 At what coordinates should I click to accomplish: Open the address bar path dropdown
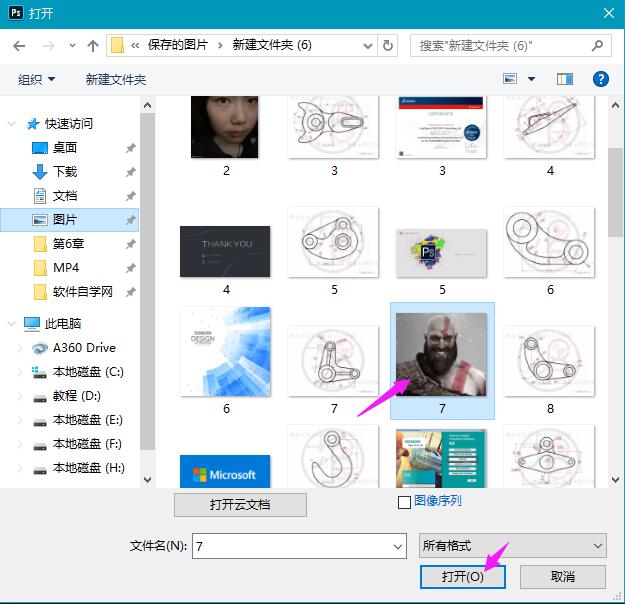coord(368,46)
